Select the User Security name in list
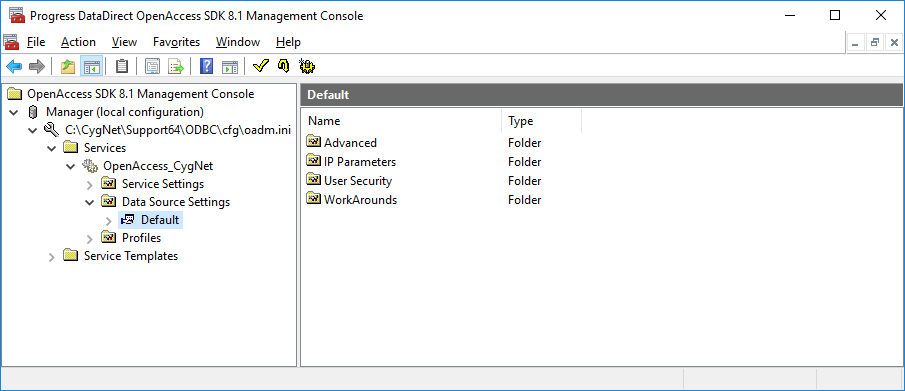Viewport: 905px width, 391px height. coord(358,181)
